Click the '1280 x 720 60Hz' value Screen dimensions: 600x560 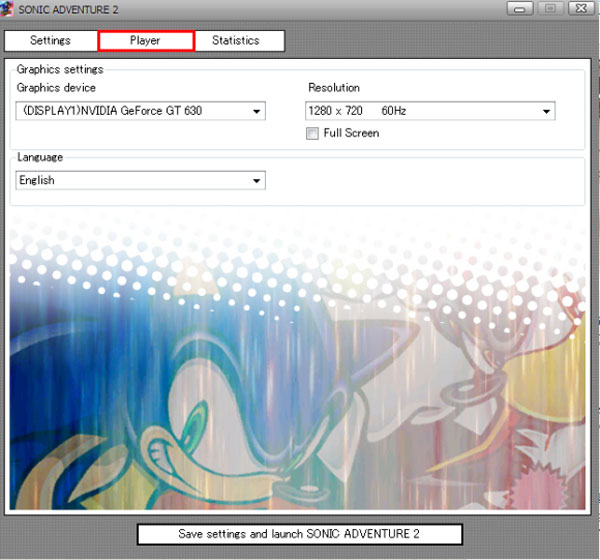click(x=357, y=111)
